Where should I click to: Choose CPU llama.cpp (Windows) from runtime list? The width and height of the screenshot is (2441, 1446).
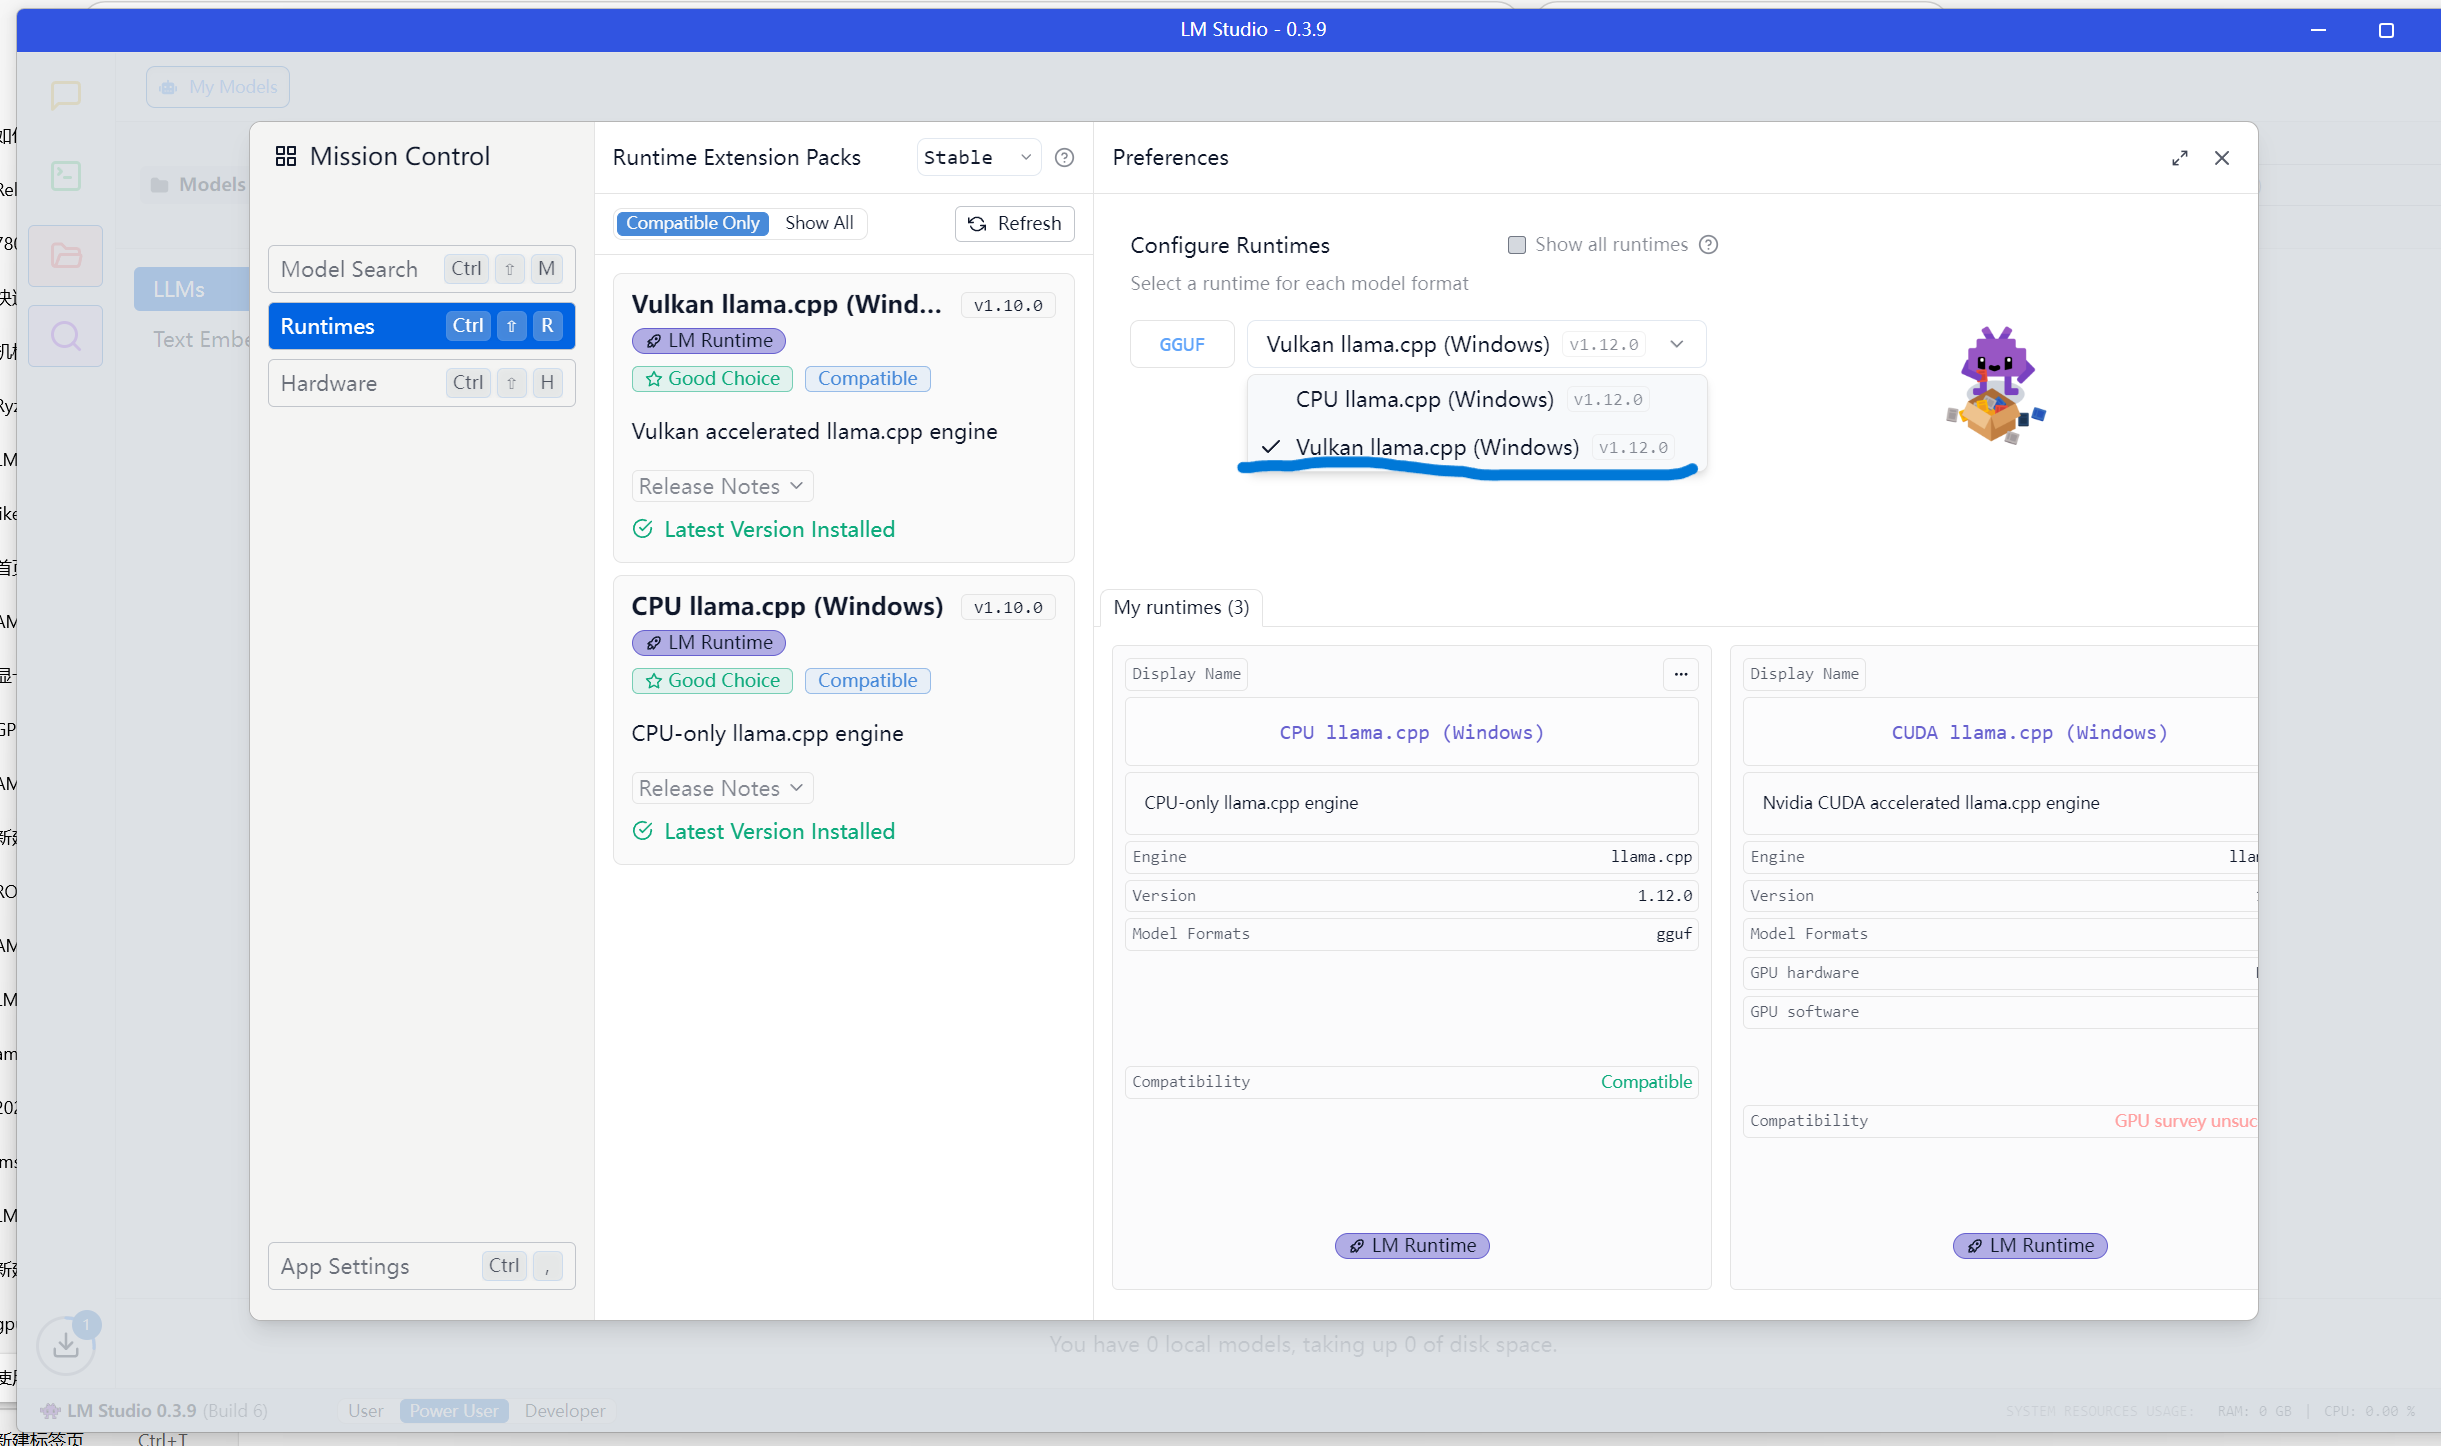(x=1423, y=400)
